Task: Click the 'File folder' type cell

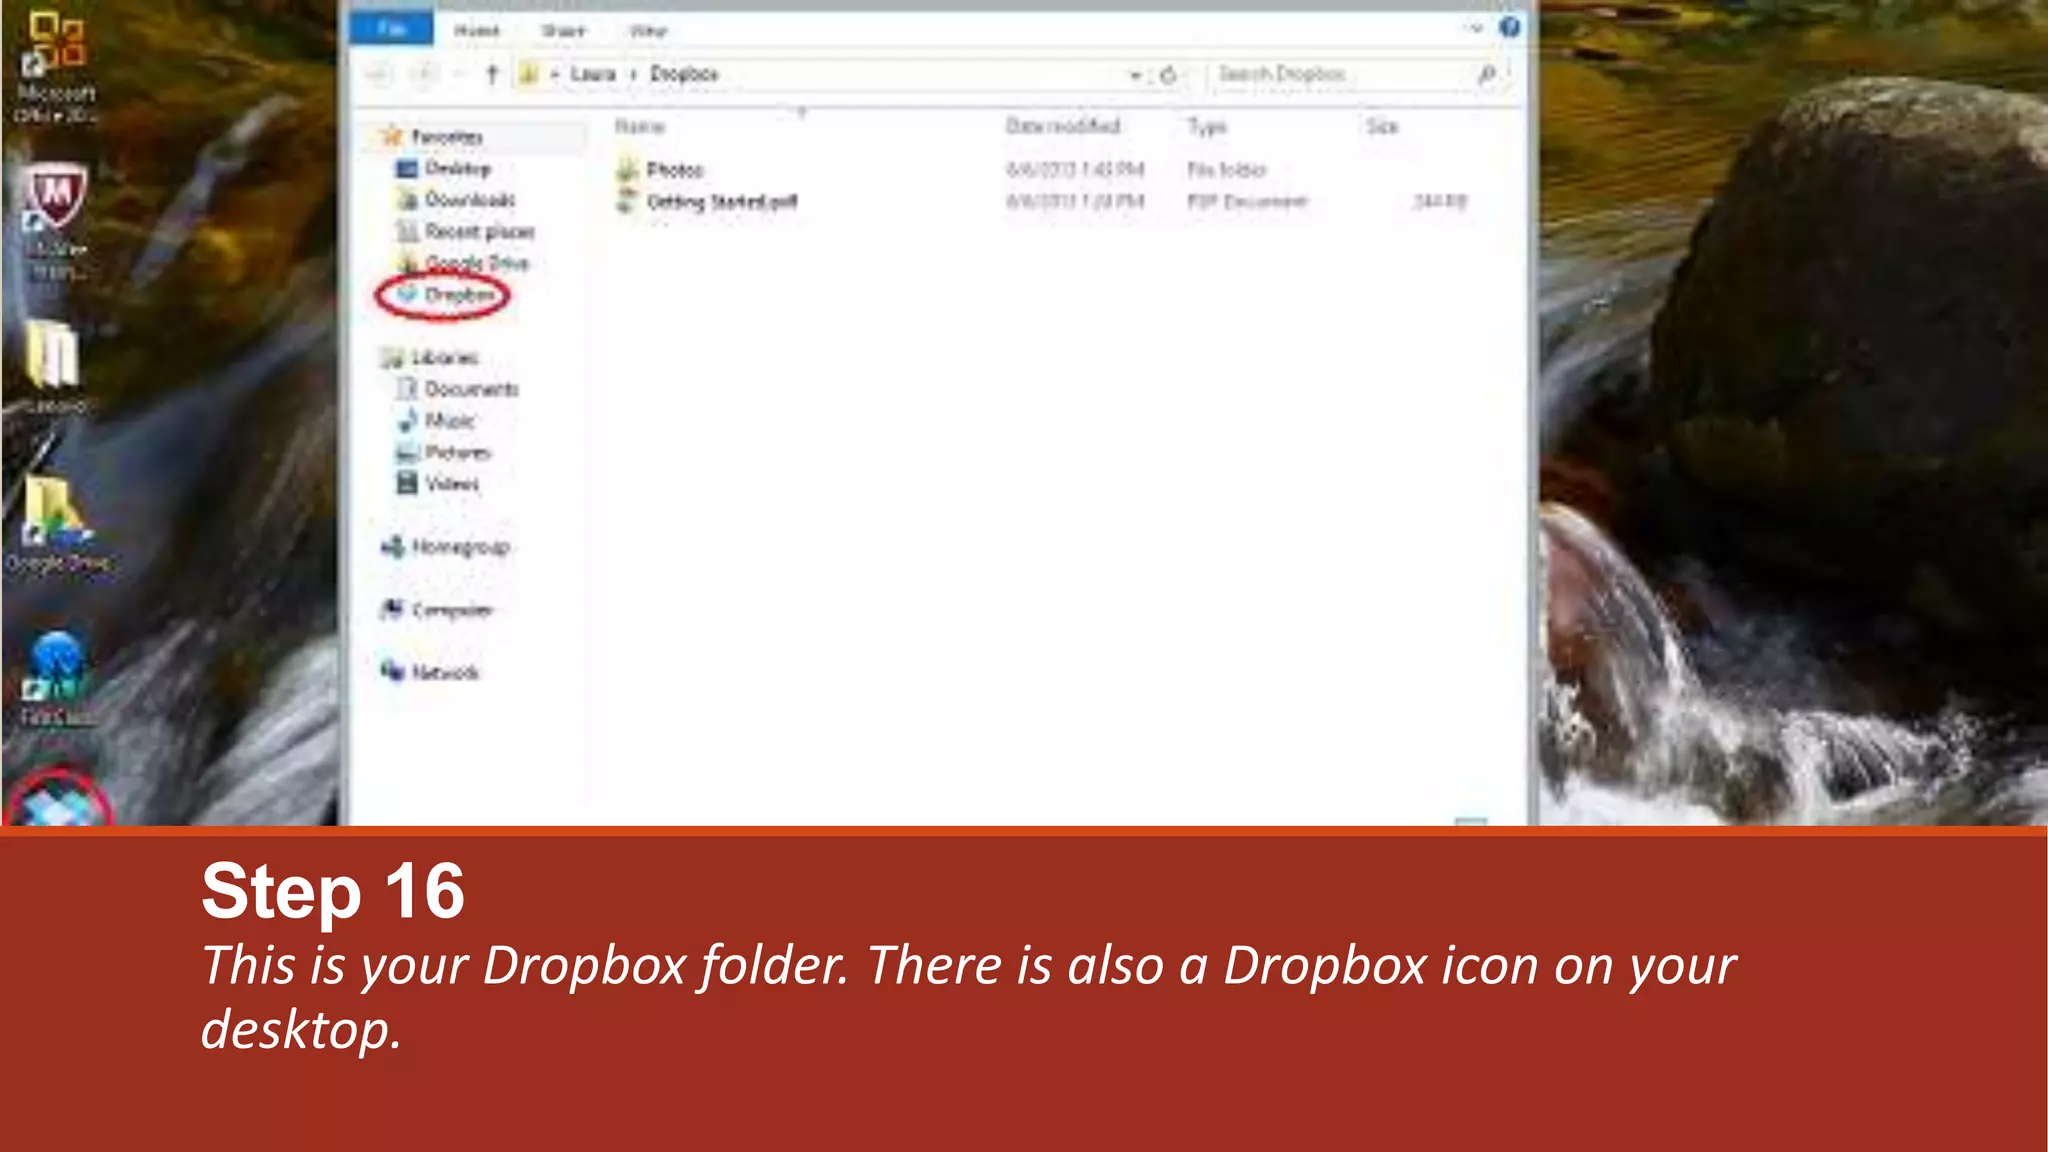Action: [x=1226, y=170]
